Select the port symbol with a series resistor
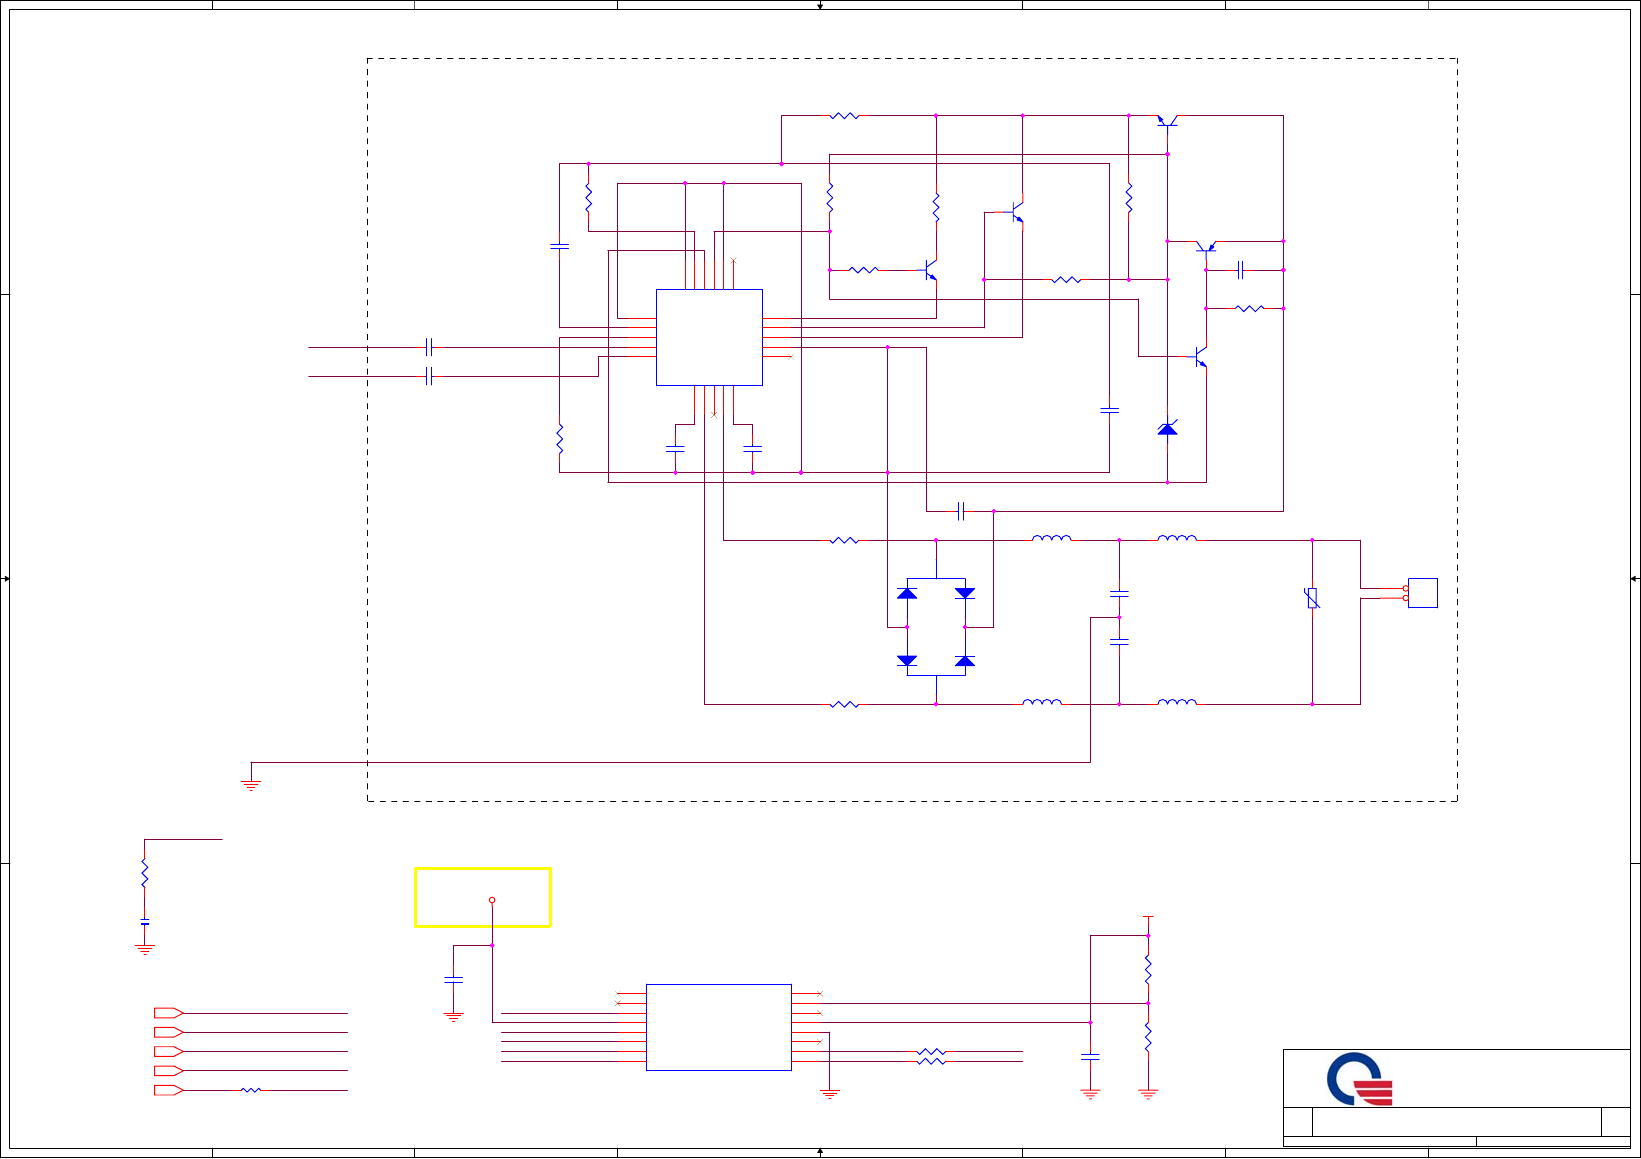The image size is (1641, 1159). click(168, 1090)
